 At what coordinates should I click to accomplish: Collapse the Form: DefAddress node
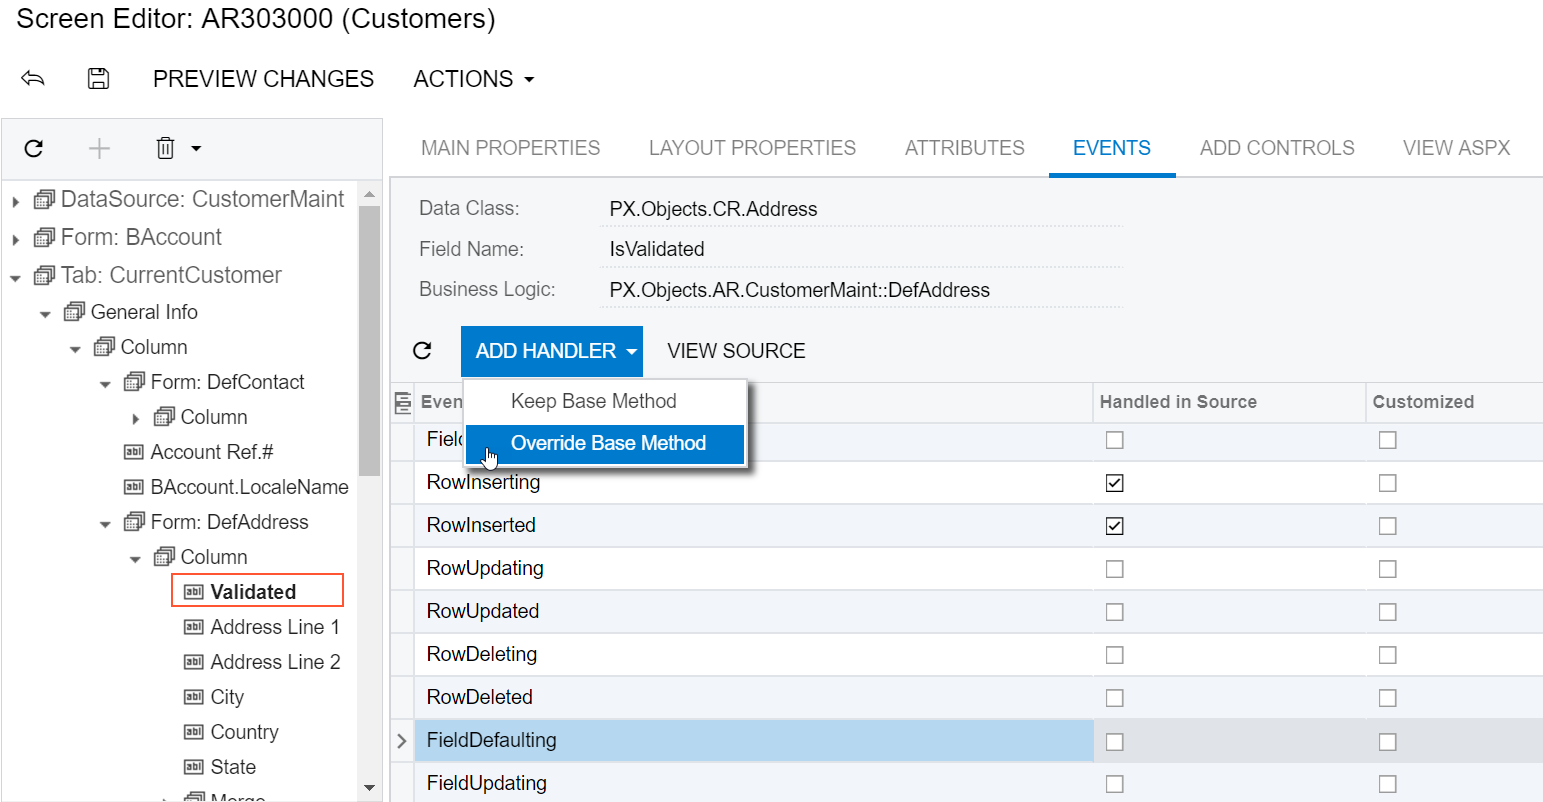(x=106, y=524)
